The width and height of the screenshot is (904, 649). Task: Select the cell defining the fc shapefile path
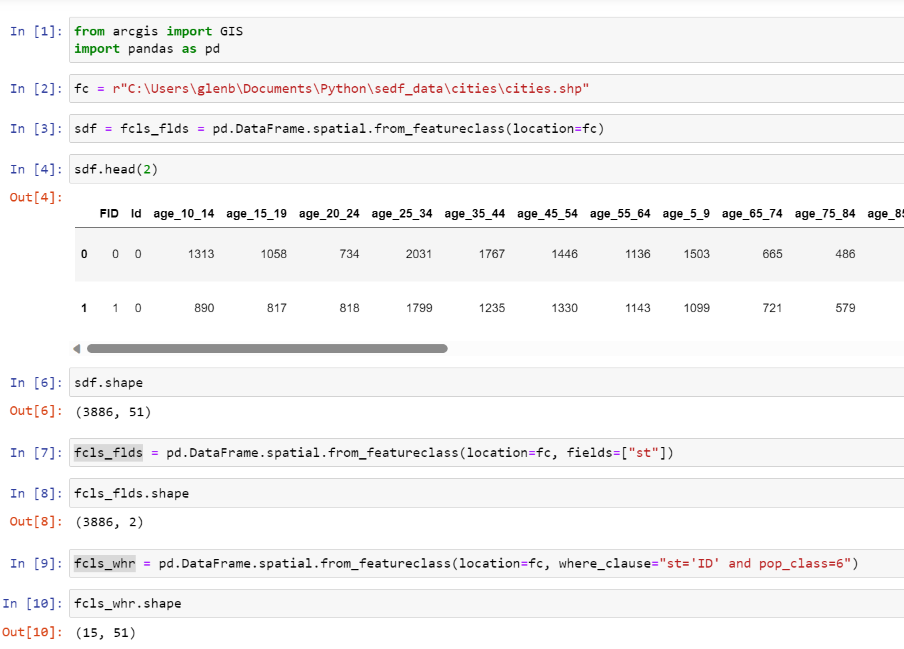pos(480,89)
